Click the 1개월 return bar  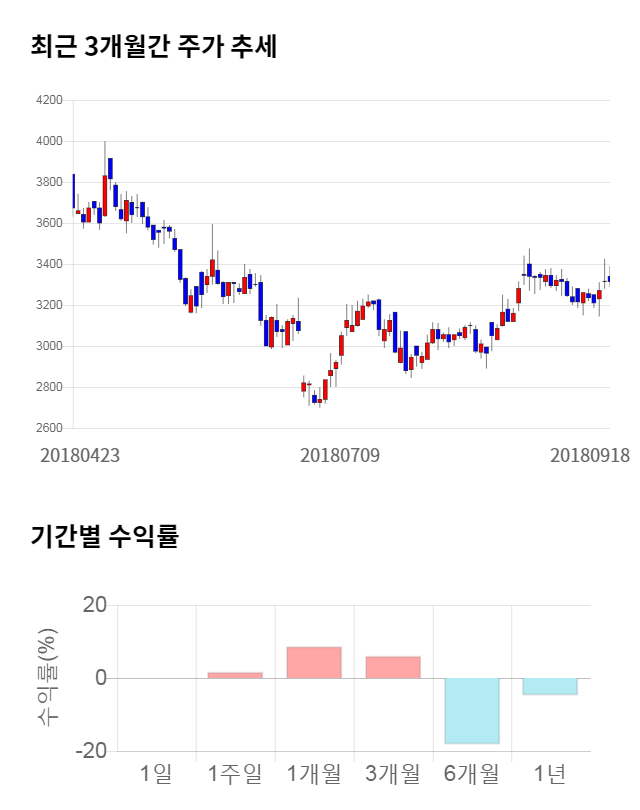pos(314,662)
